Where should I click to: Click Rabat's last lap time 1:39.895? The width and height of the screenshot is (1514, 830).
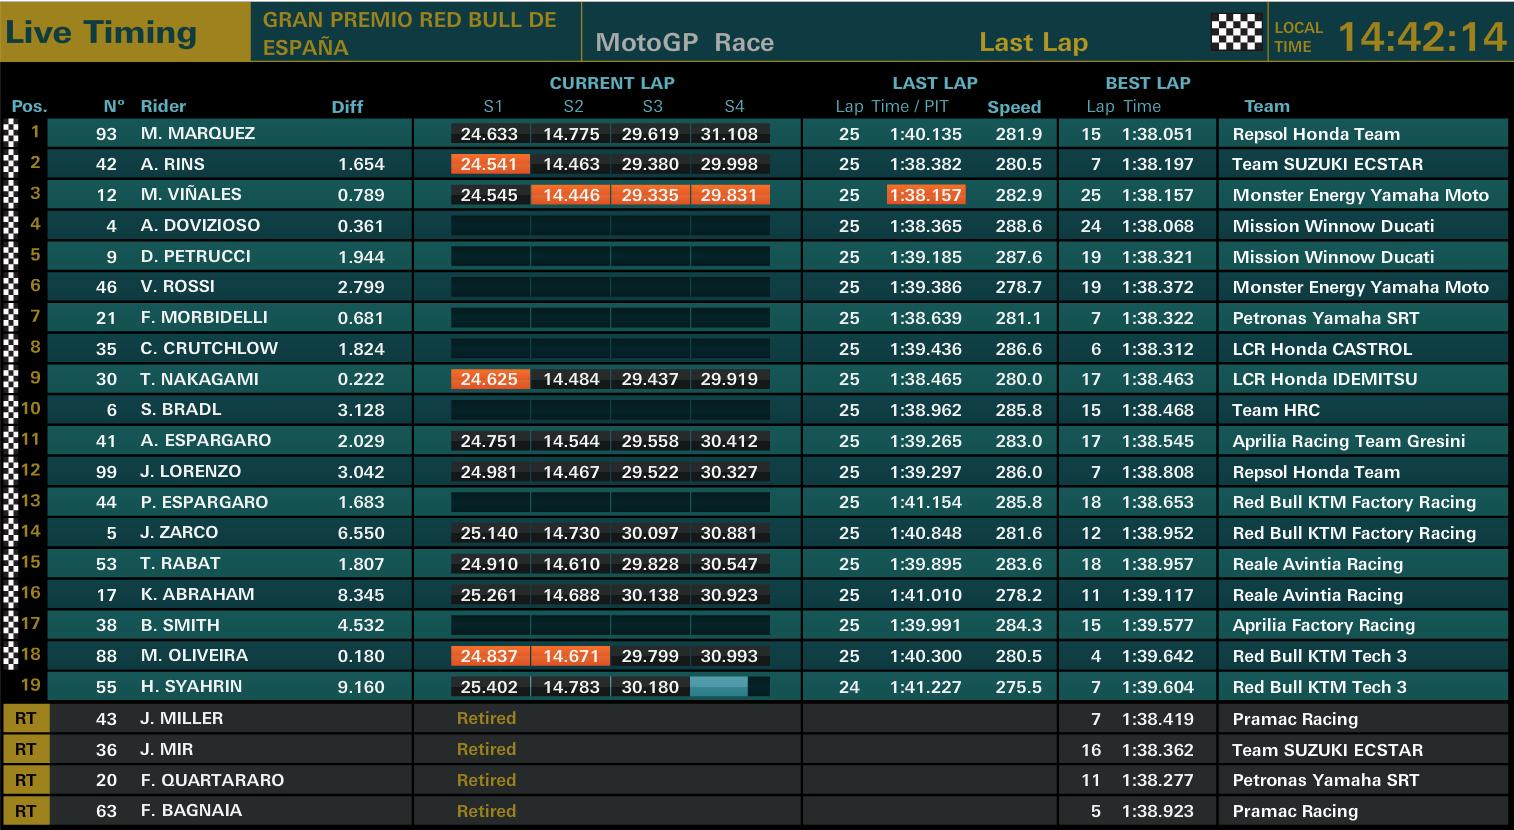tap(927, 563)
